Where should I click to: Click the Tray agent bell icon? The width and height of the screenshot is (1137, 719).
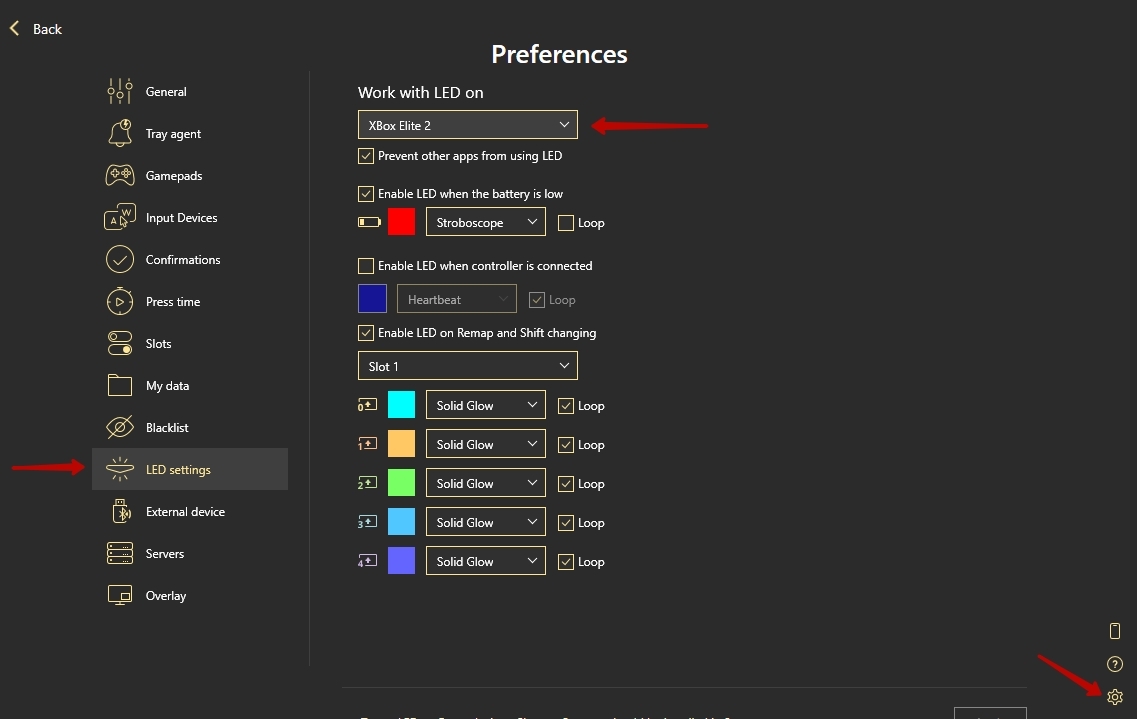119,133
